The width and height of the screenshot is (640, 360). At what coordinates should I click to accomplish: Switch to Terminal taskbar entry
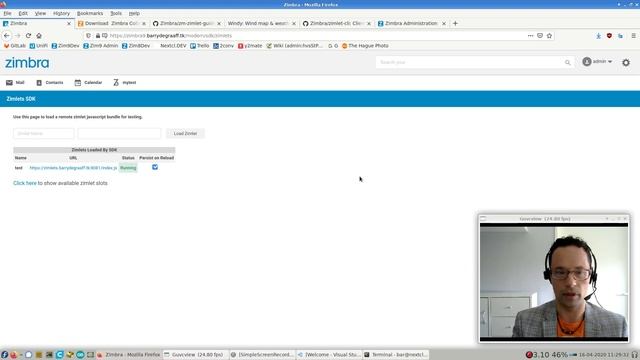click(396, 355)
